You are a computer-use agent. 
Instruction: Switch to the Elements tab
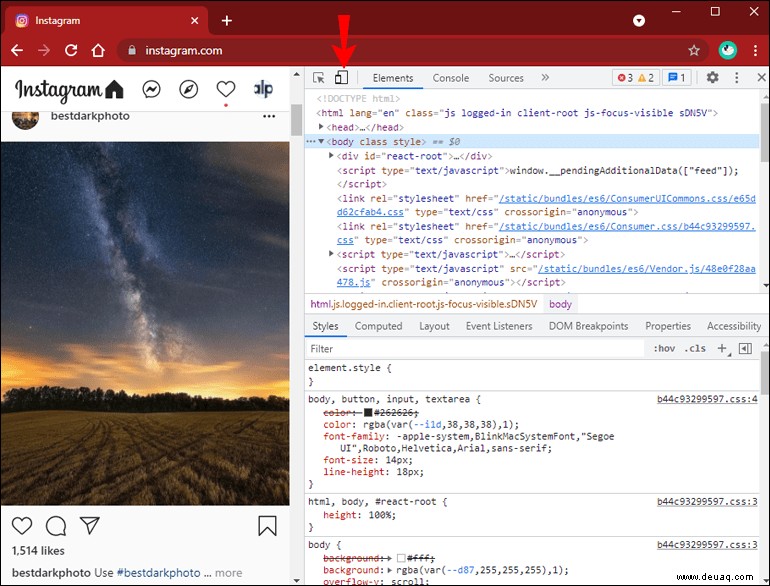pos(393,78)
